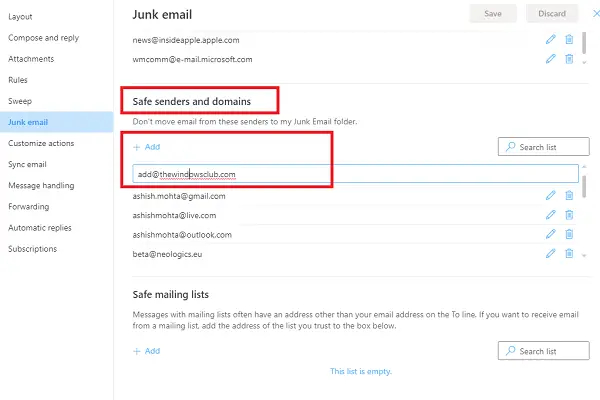
Task: Delete the news@insideapple.apple.com entry
Action: pos(569,39)
